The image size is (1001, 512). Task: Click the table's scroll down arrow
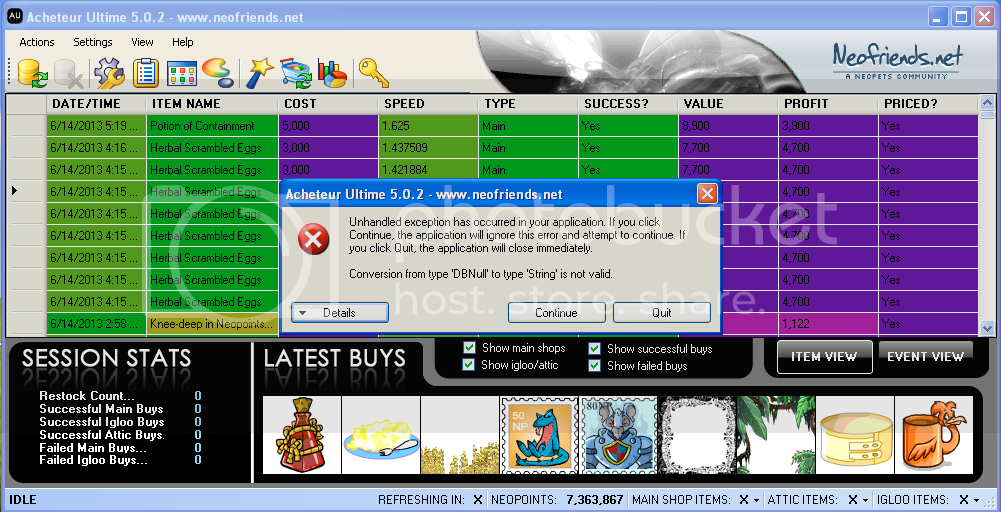tap(987, 327)
